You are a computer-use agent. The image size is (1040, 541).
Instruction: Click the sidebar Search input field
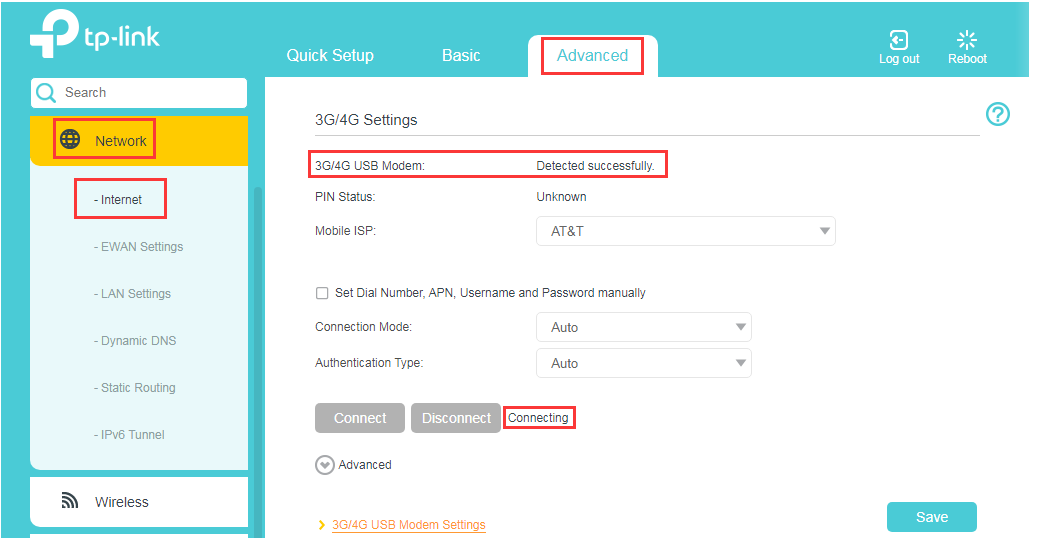click(150, 93)
